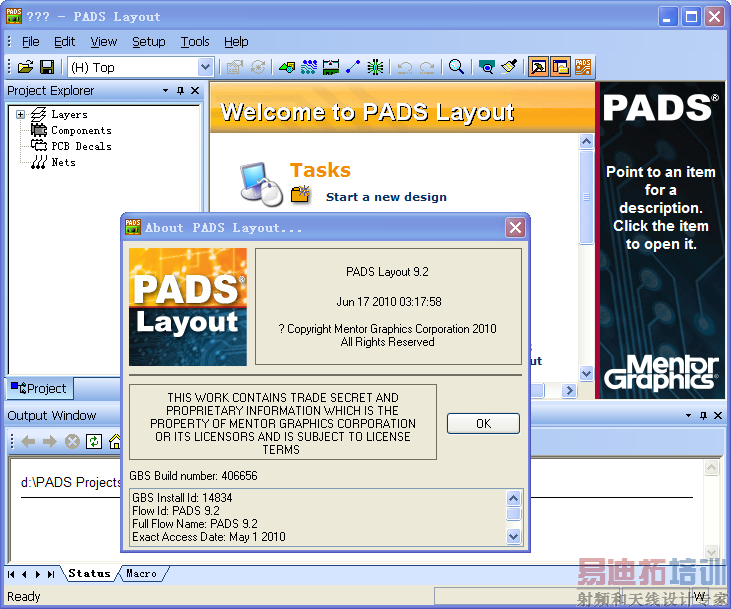
Task: Click the Output Window forward arrow
Action: [49, 441]
